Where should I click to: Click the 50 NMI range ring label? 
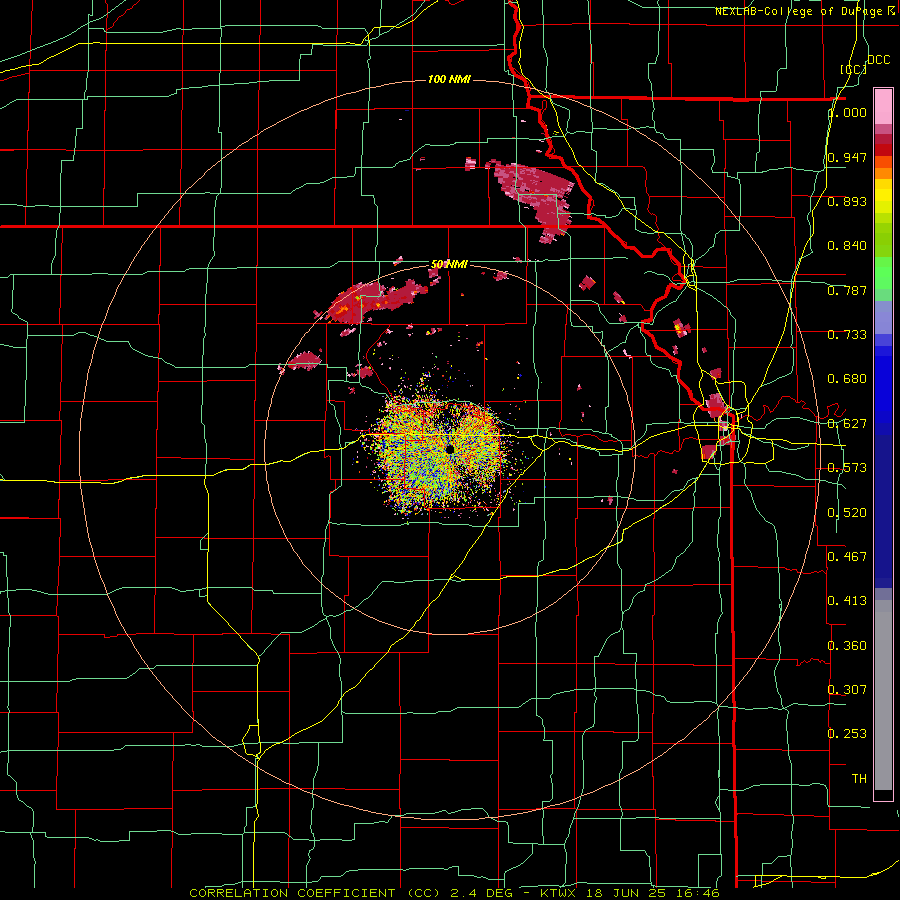(x=449, y=264)
